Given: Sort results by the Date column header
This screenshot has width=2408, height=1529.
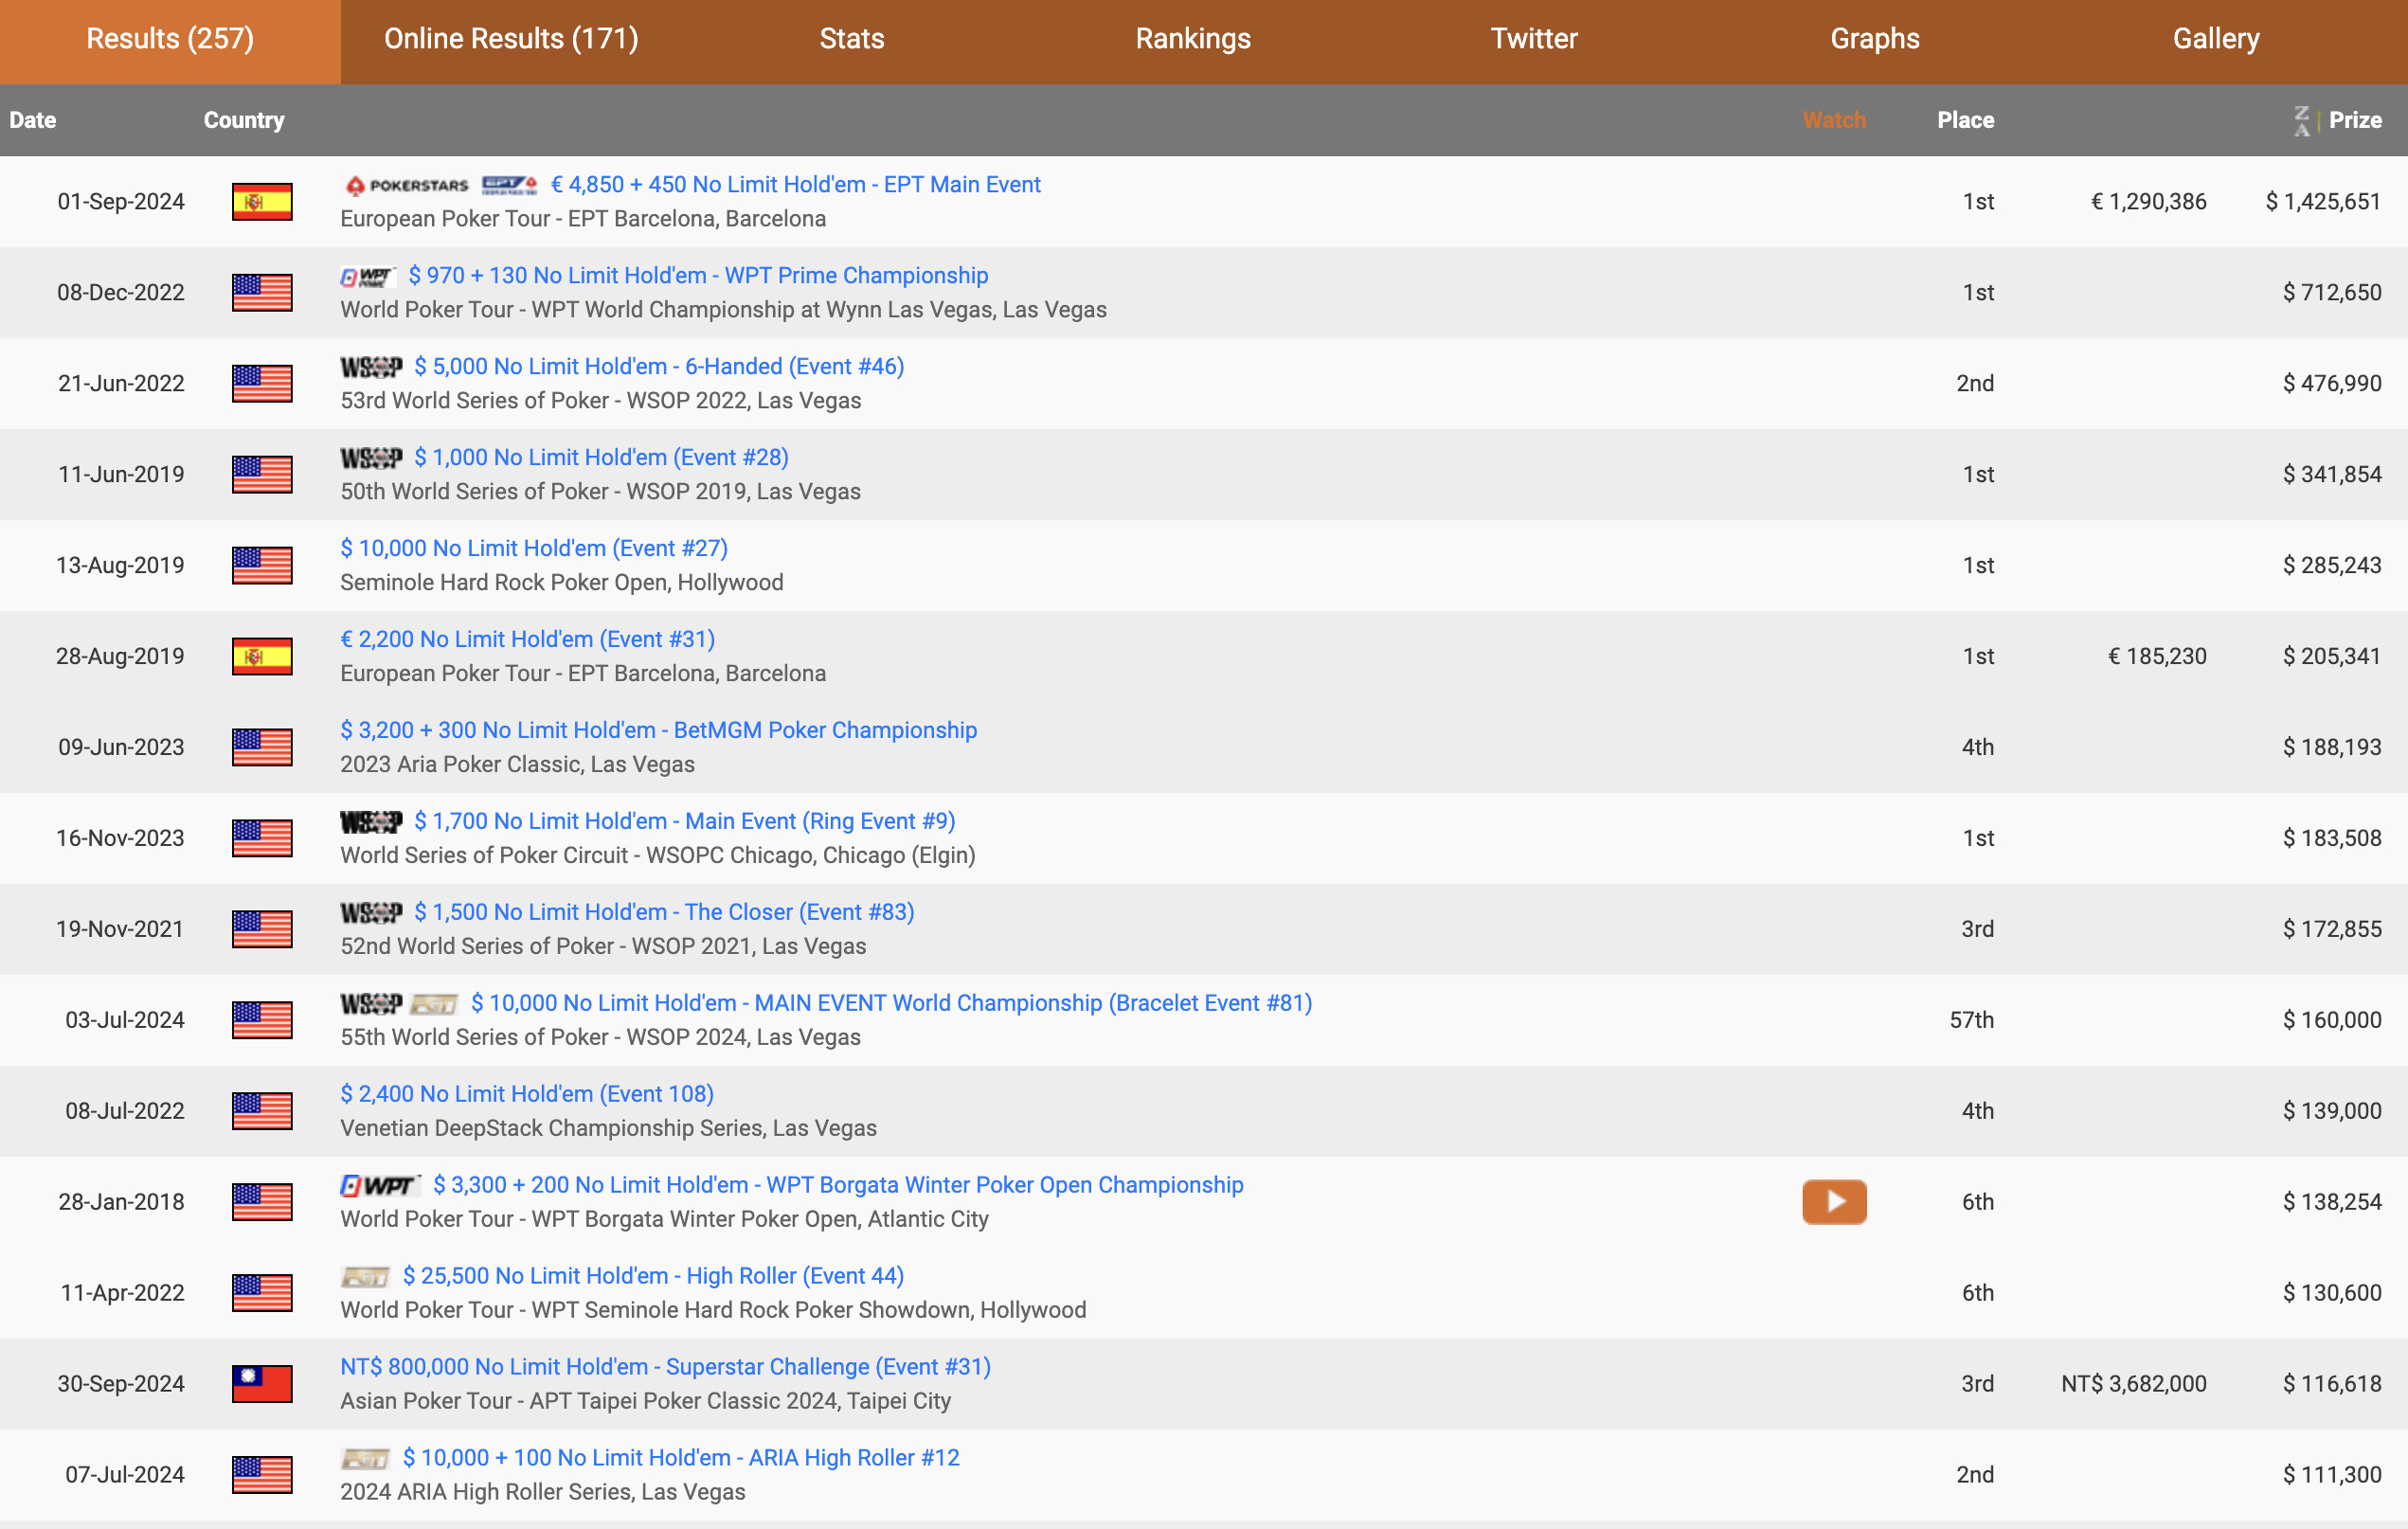Looking at the screenshot, I should [x=33, y=120].
